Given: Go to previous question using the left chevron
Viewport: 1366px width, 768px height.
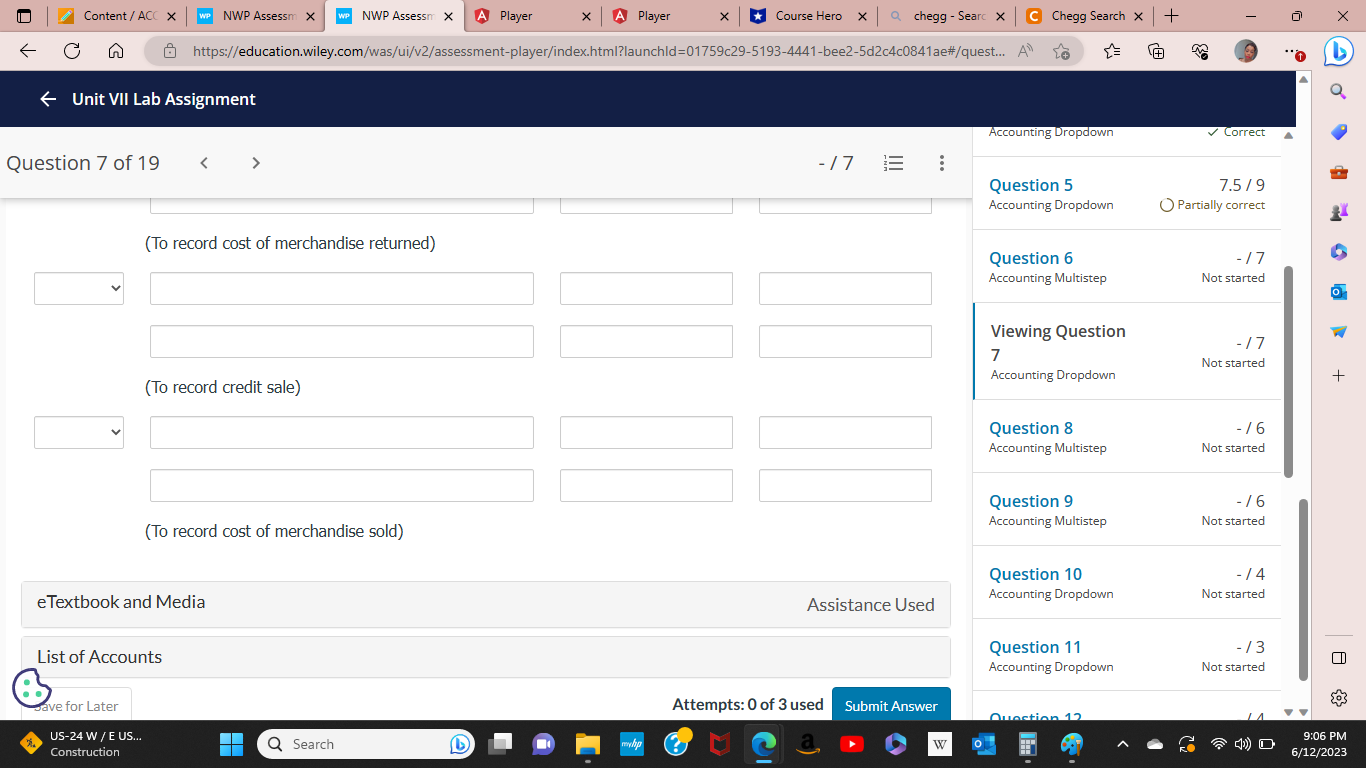Looking at the screenshot, I should coord(204,162).
